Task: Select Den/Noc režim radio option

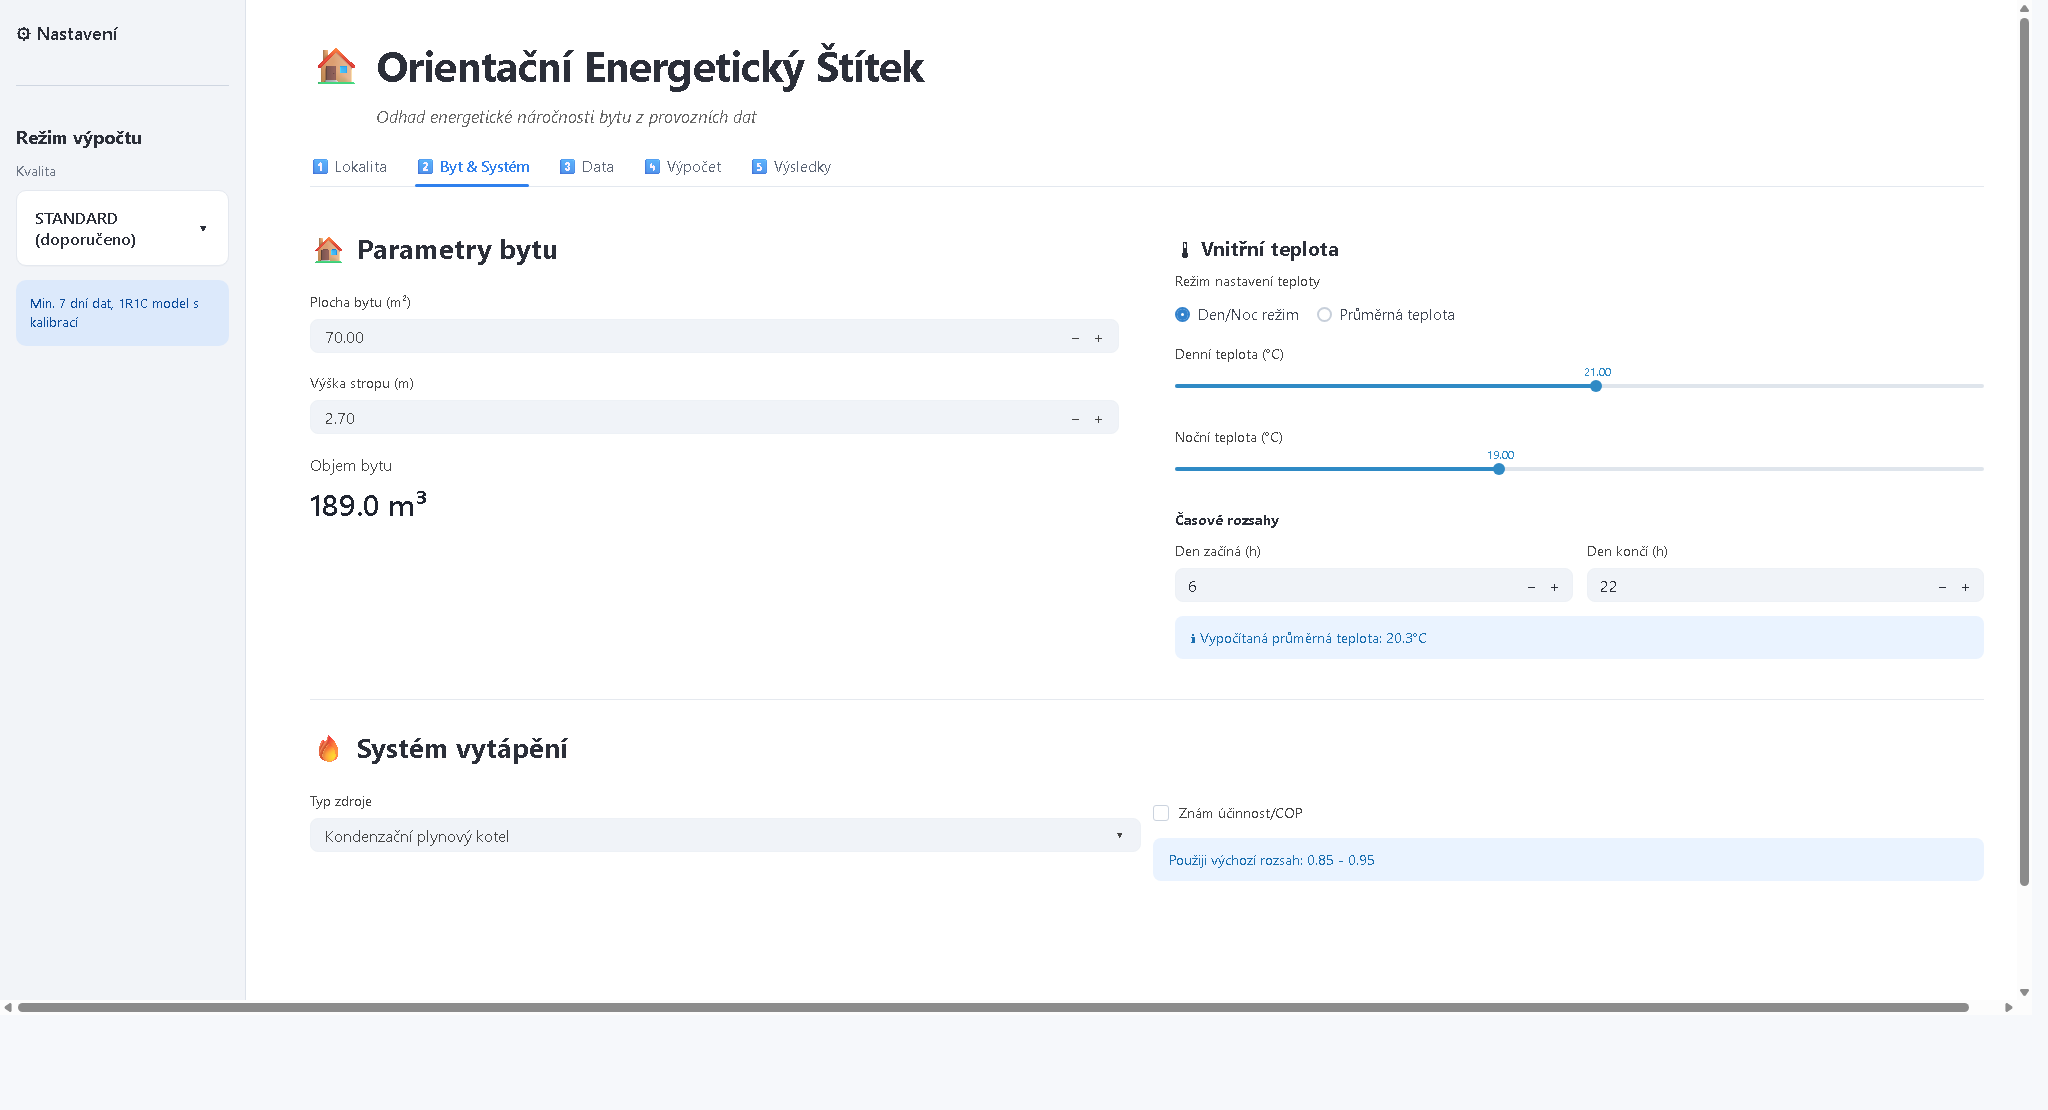Action: coord(1183,315)
